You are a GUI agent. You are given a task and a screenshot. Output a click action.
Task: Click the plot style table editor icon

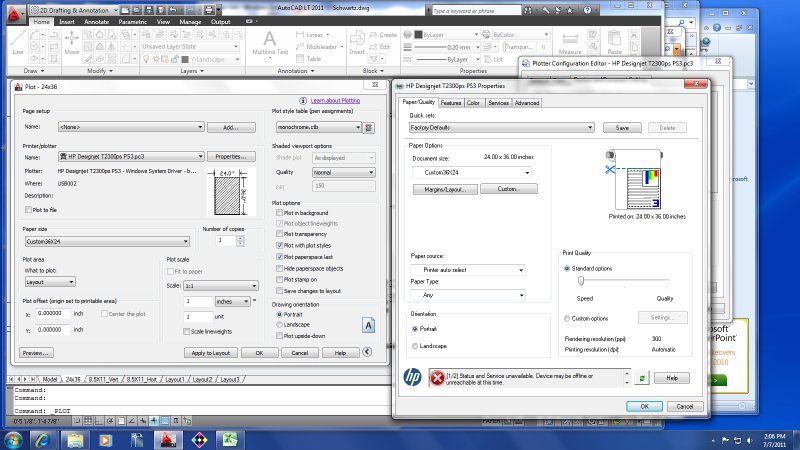click(368, 128)
